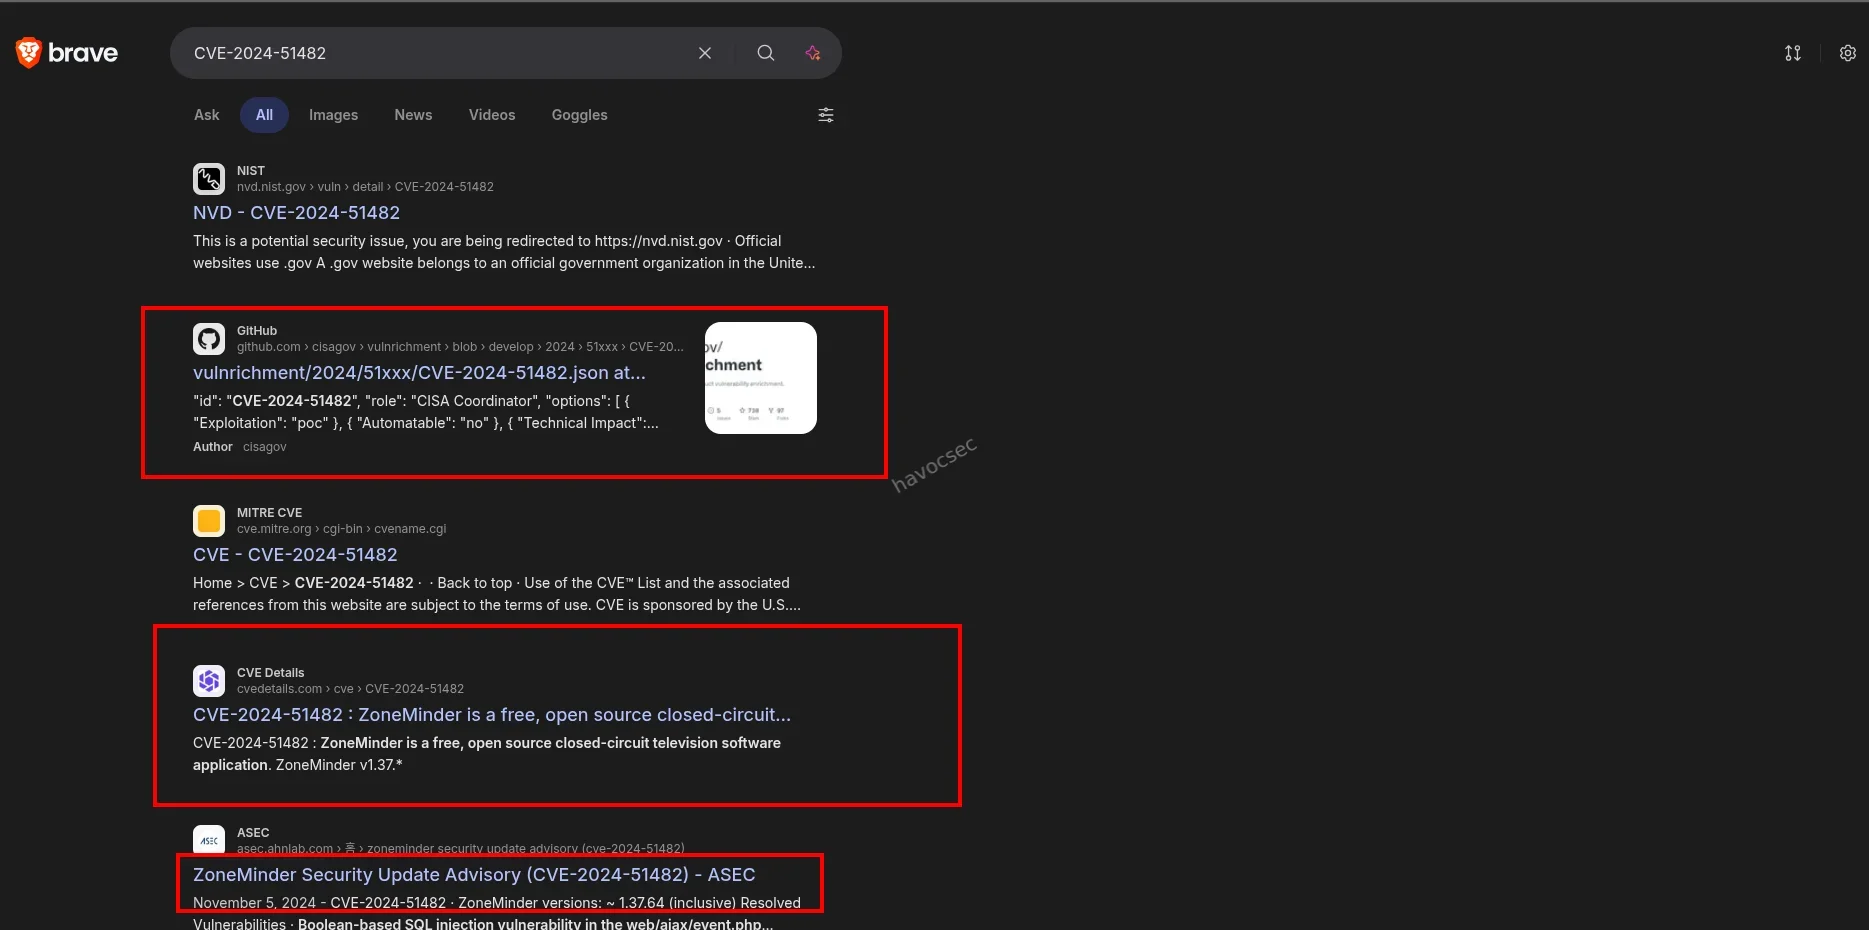The width and height of the screenshot is (1869, 930).
Task: Click the Brave logo
Action: point(67,53)
